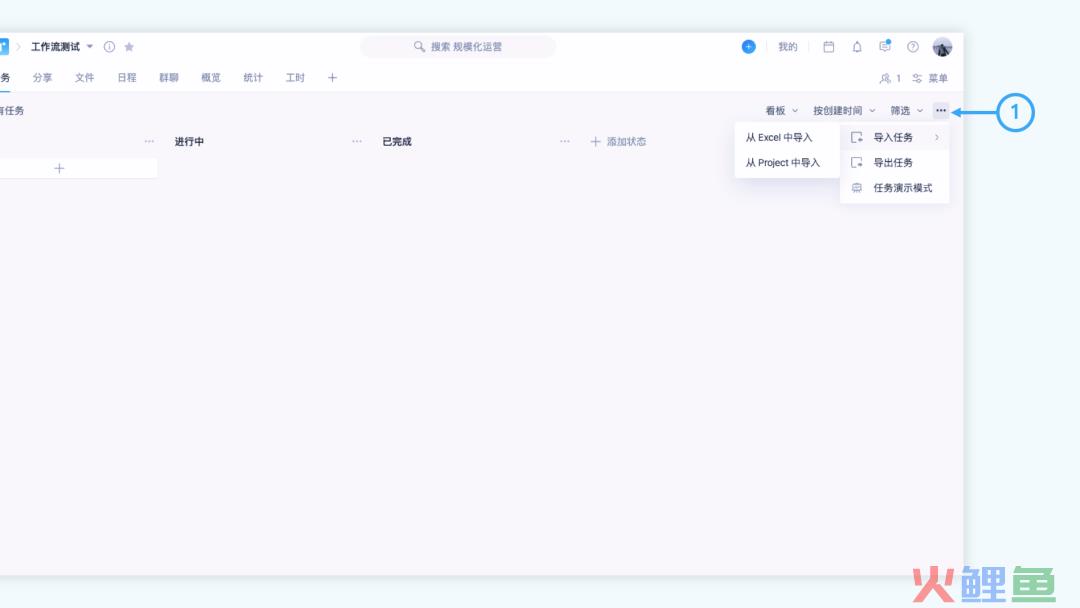Open the 已完成 column more options

point(565,142)
